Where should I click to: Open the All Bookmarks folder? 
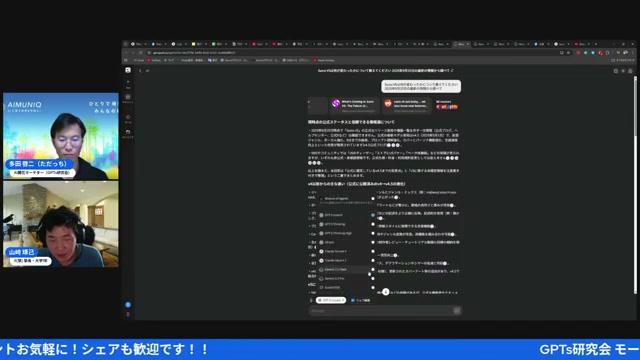[x=623, y=60]
